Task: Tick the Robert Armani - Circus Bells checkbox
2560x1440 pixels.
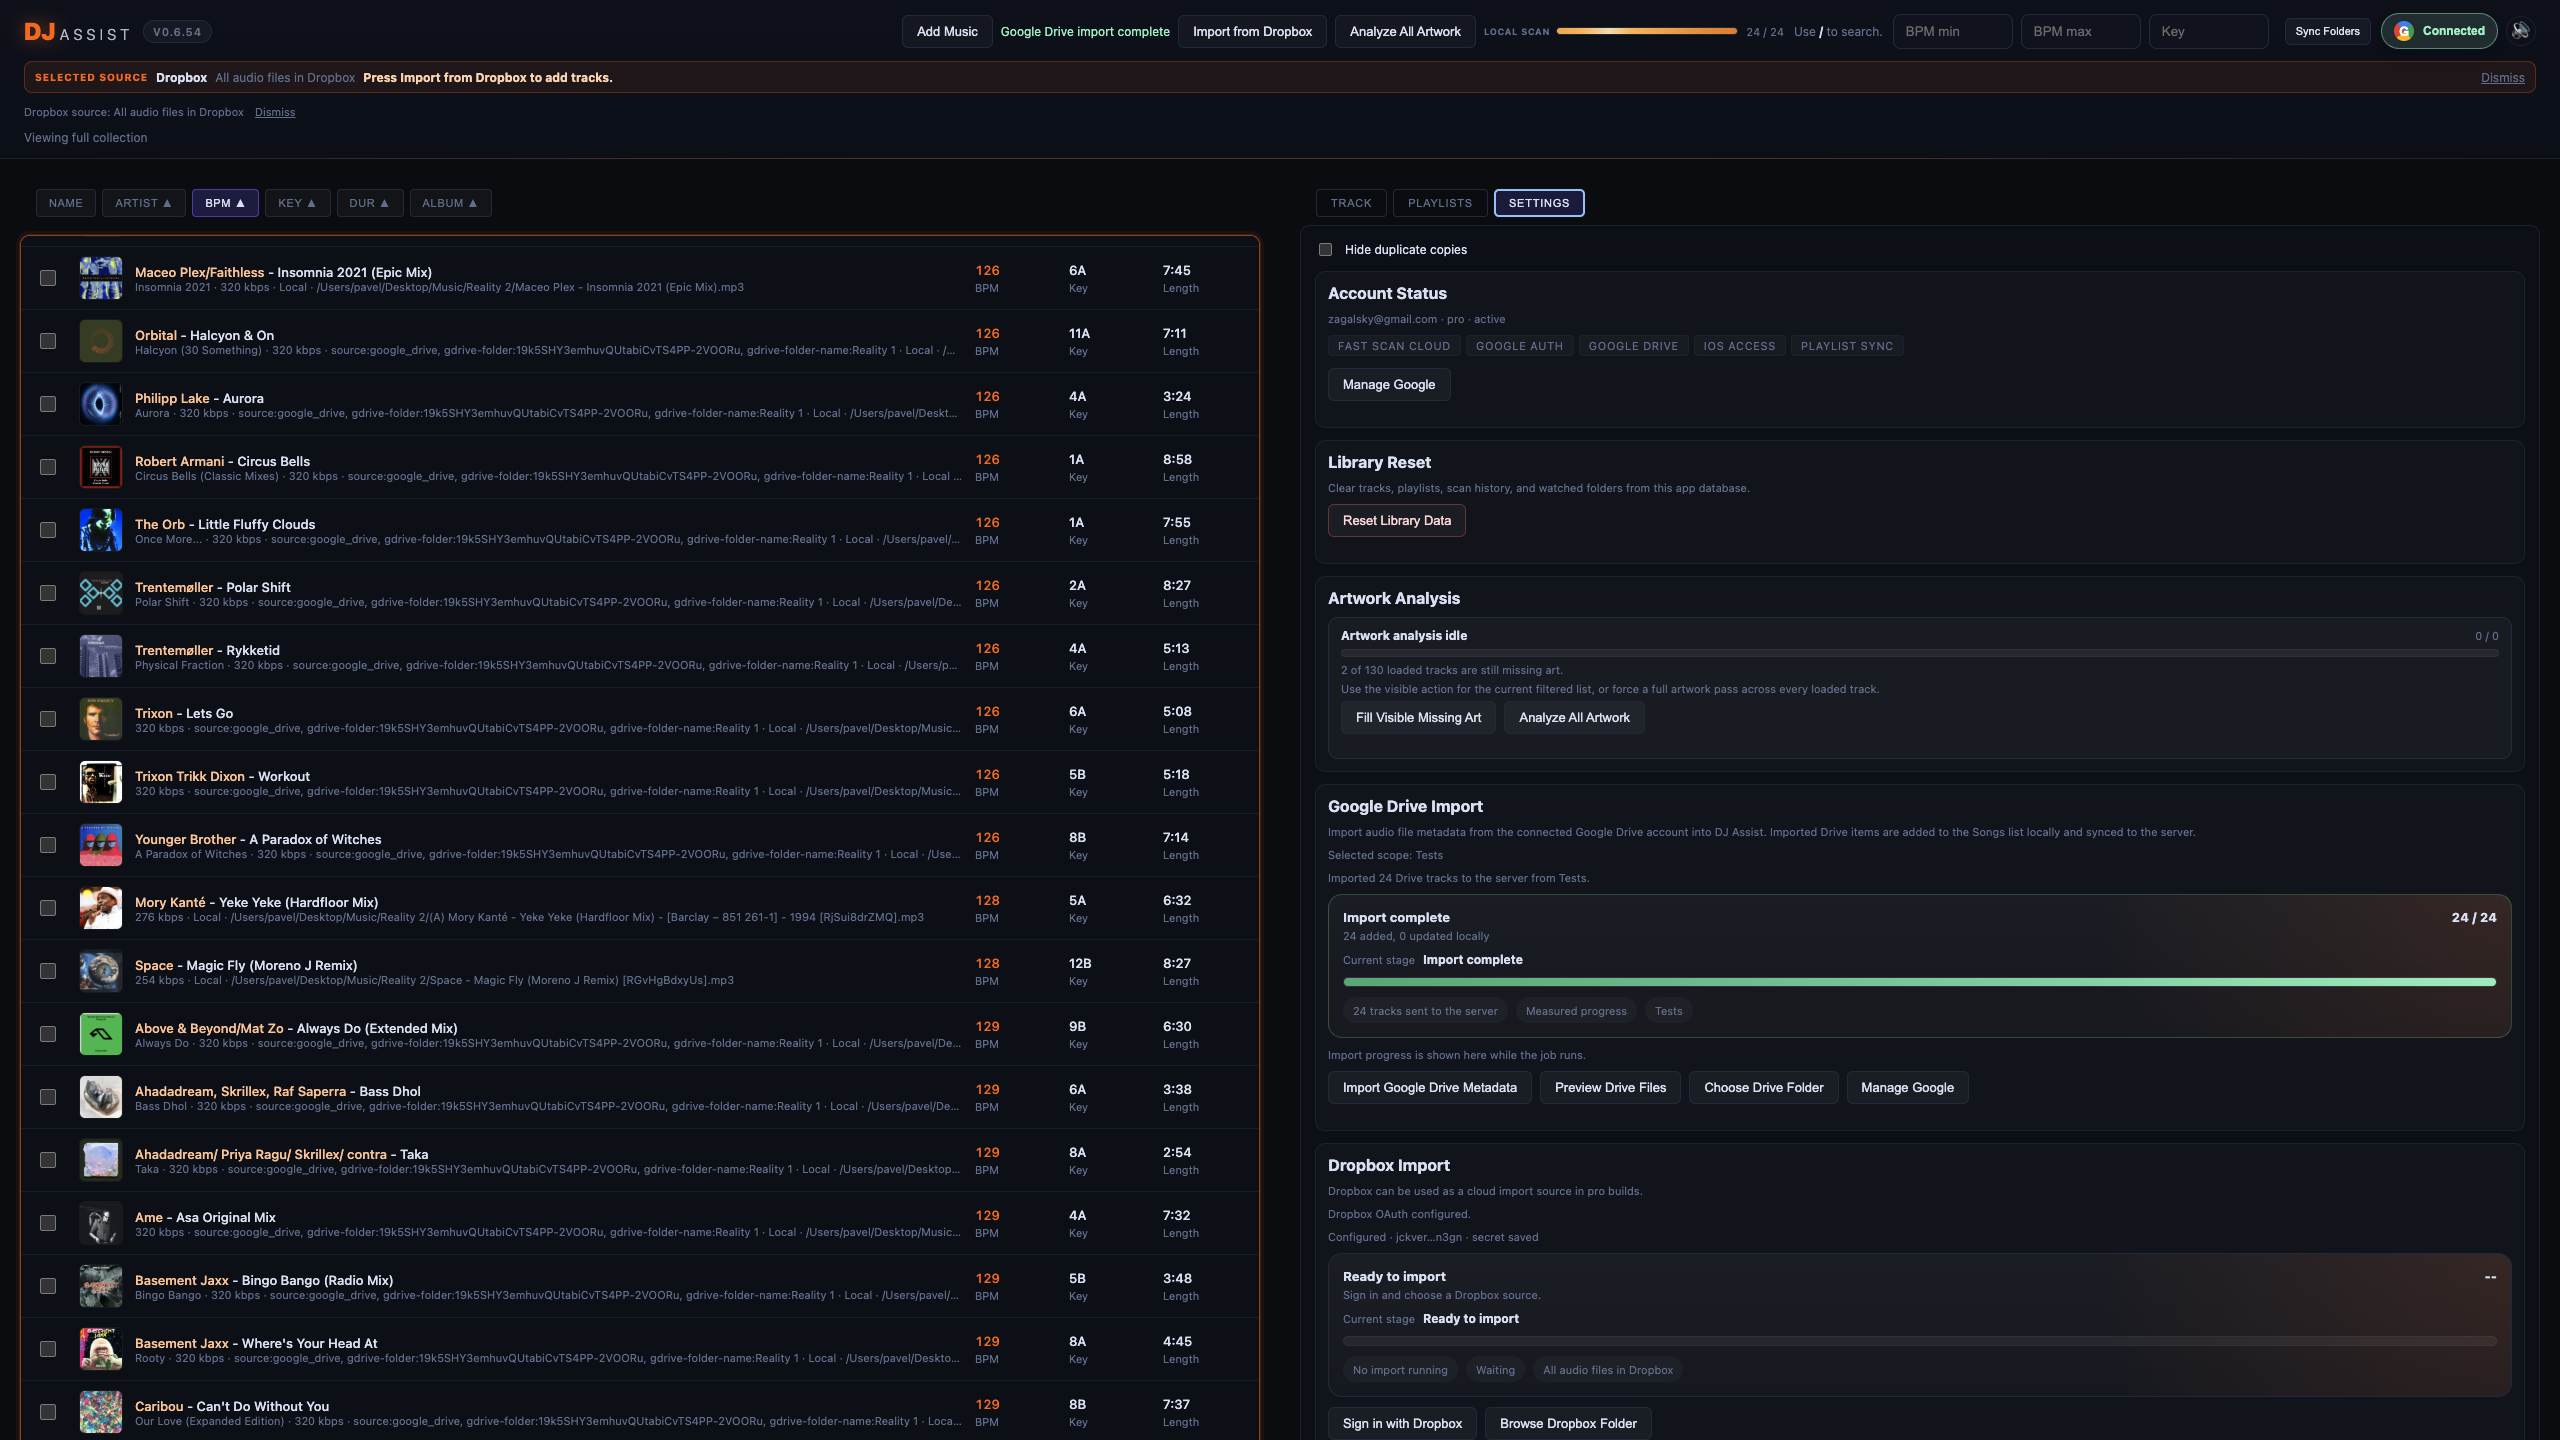Action: [x=48, y=467]
